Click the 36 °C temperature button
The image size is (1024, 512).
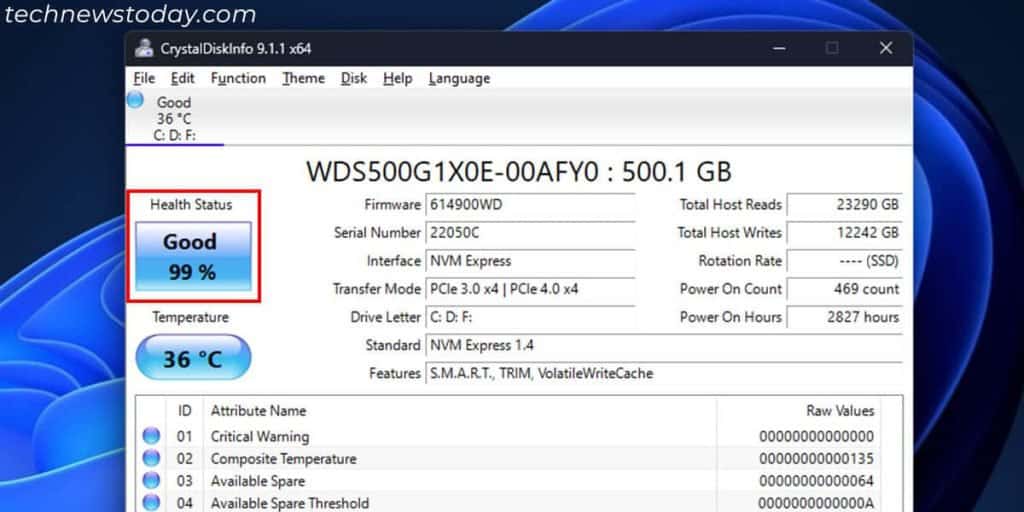point(193,357)
